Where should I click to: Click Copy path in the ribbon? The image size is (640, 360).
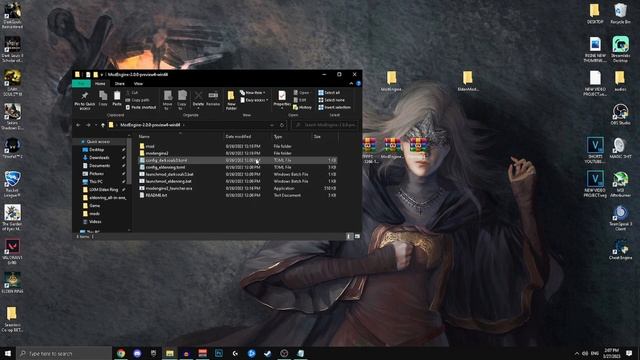pyautogui.click(x=138, y=100)
